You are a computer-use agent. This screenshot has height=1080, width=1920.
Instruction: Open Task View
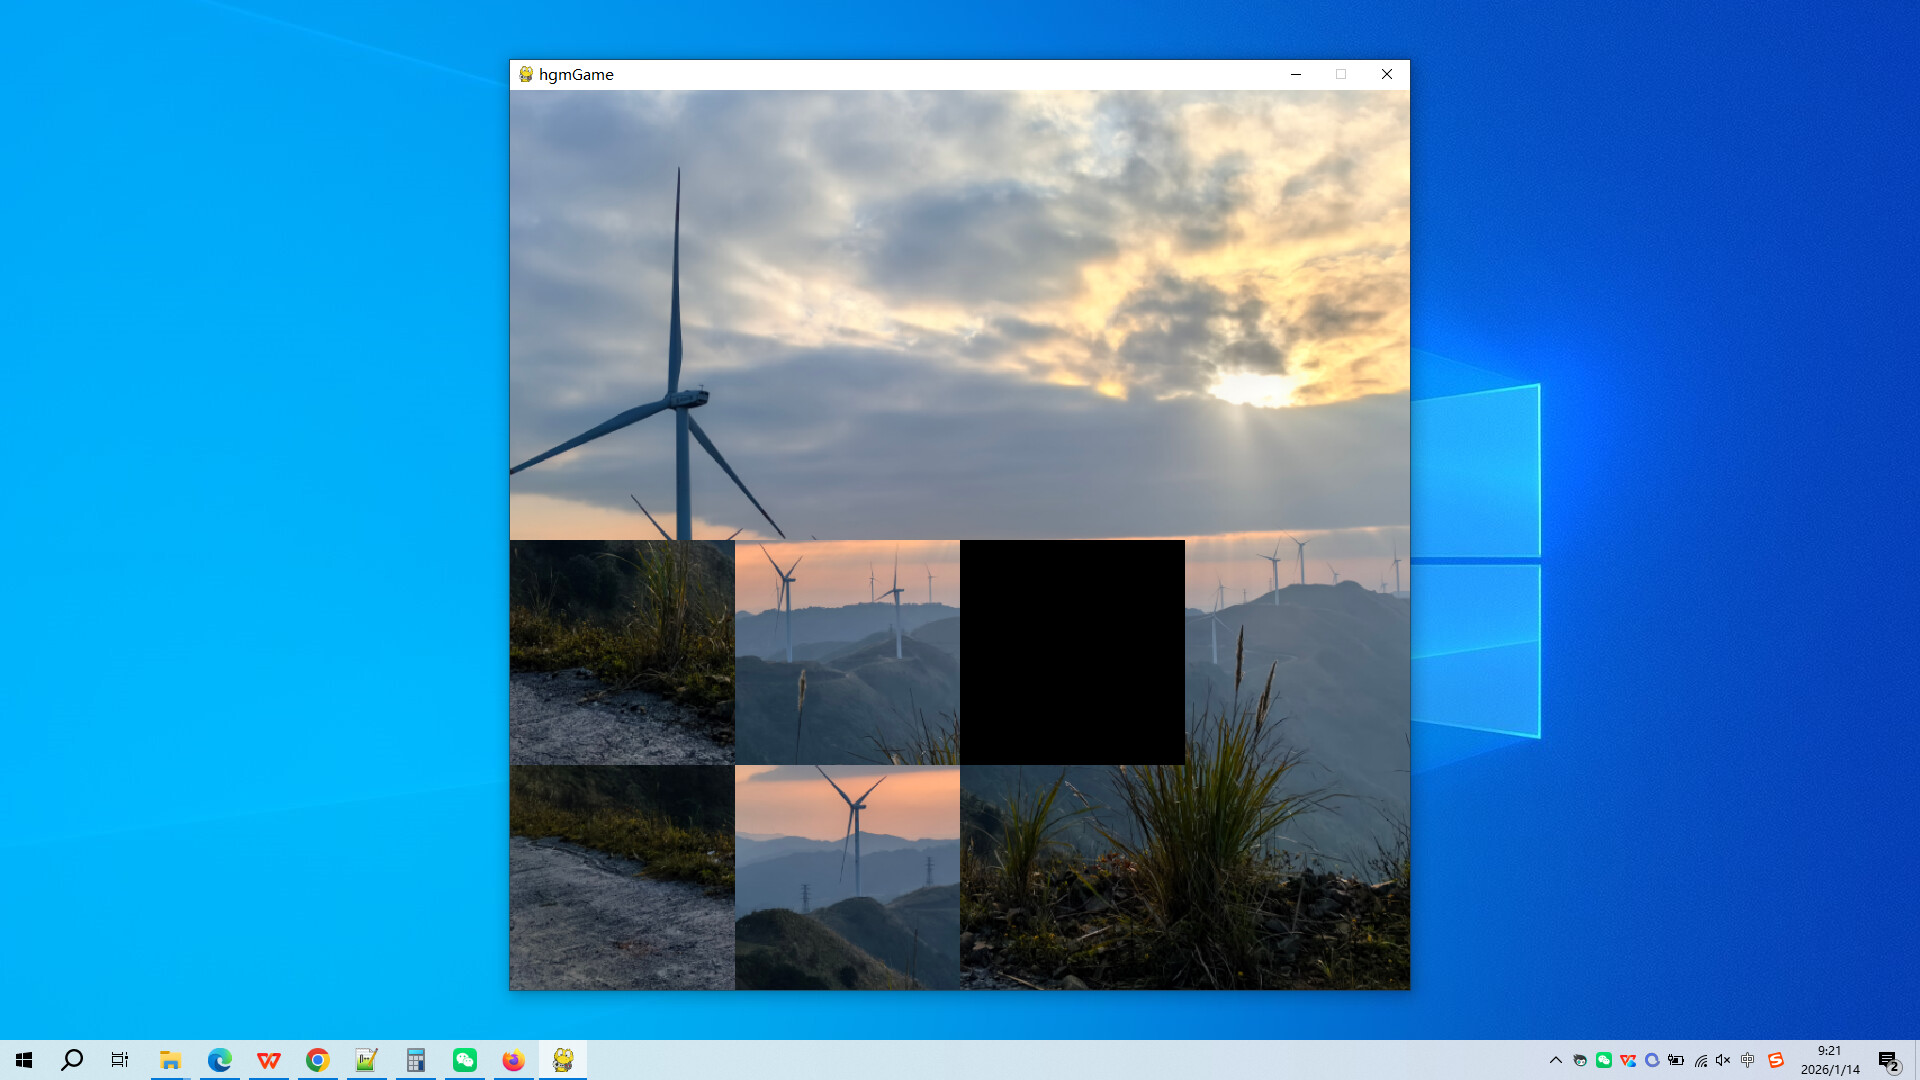click(119, 1059)
